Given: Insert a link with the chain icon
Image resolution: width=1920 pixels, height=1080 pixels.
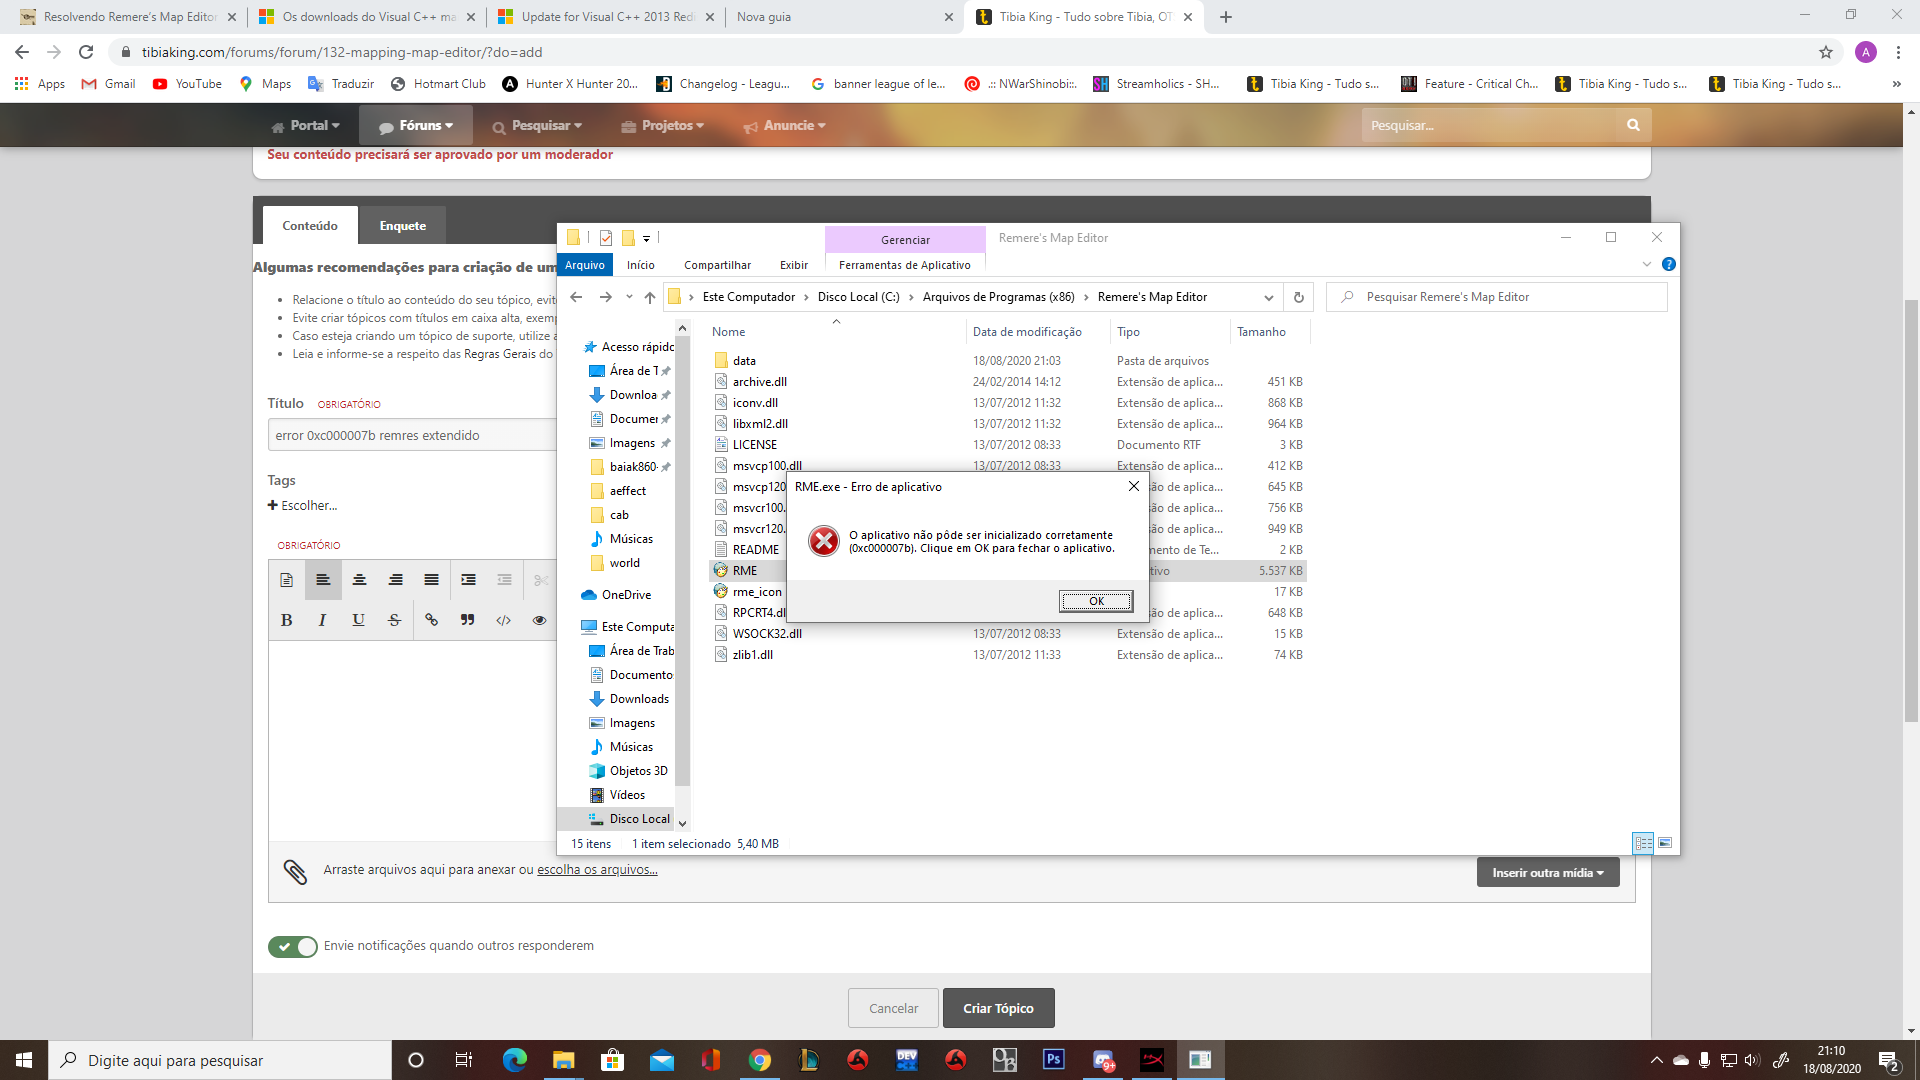Looking at the screenshot, I should (431, 620).
